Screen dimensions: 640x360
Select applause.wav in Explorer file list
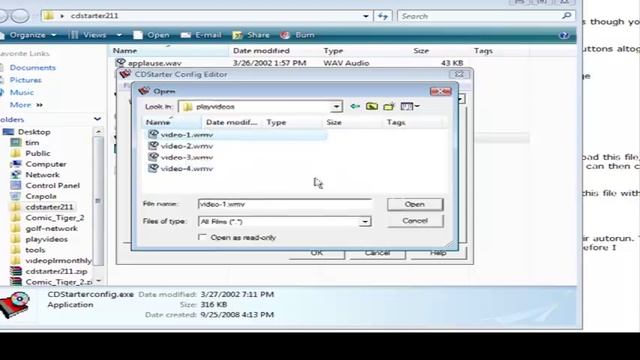(x=154, y=63)
